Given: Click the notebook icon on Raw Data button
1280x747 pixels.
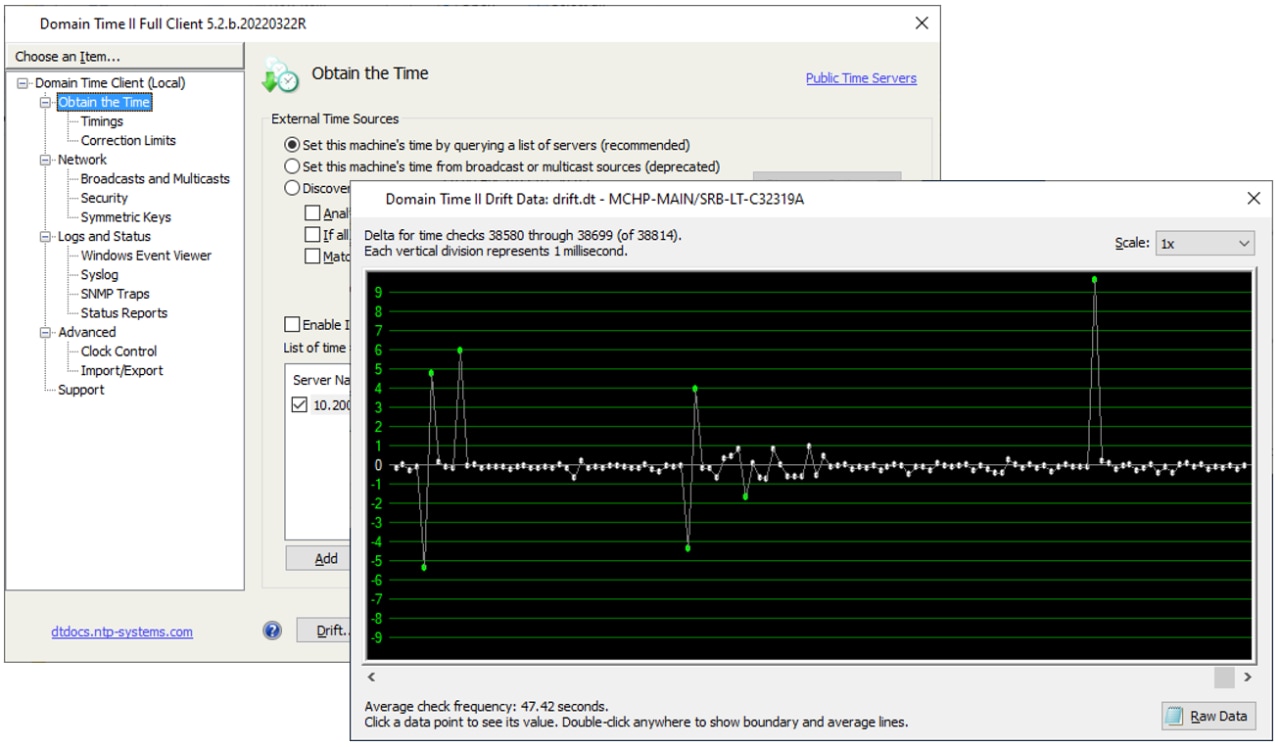Looking at the screenshot, I should click(x=1173, y=716).
